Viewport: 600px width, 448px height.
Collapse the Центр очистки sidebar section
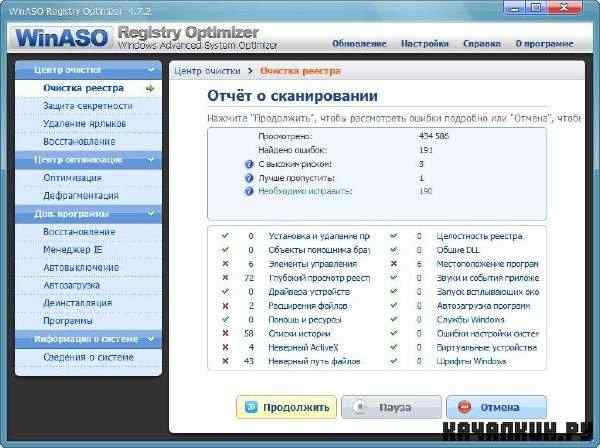pyautogui.click(x=88, y=70)
